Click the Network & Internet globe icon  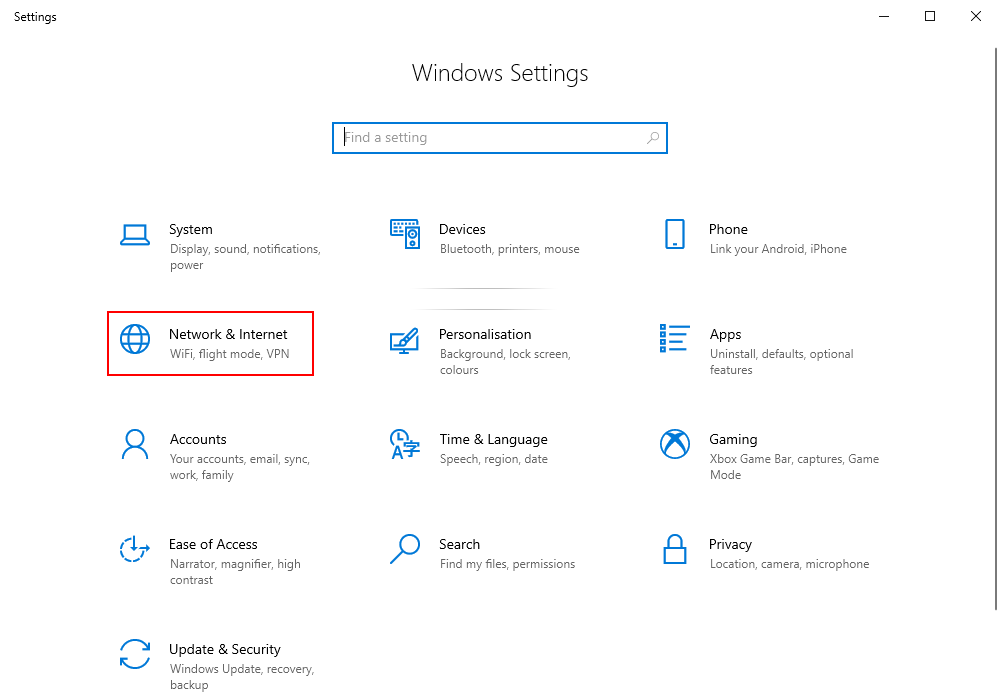[x=135, y=339]
